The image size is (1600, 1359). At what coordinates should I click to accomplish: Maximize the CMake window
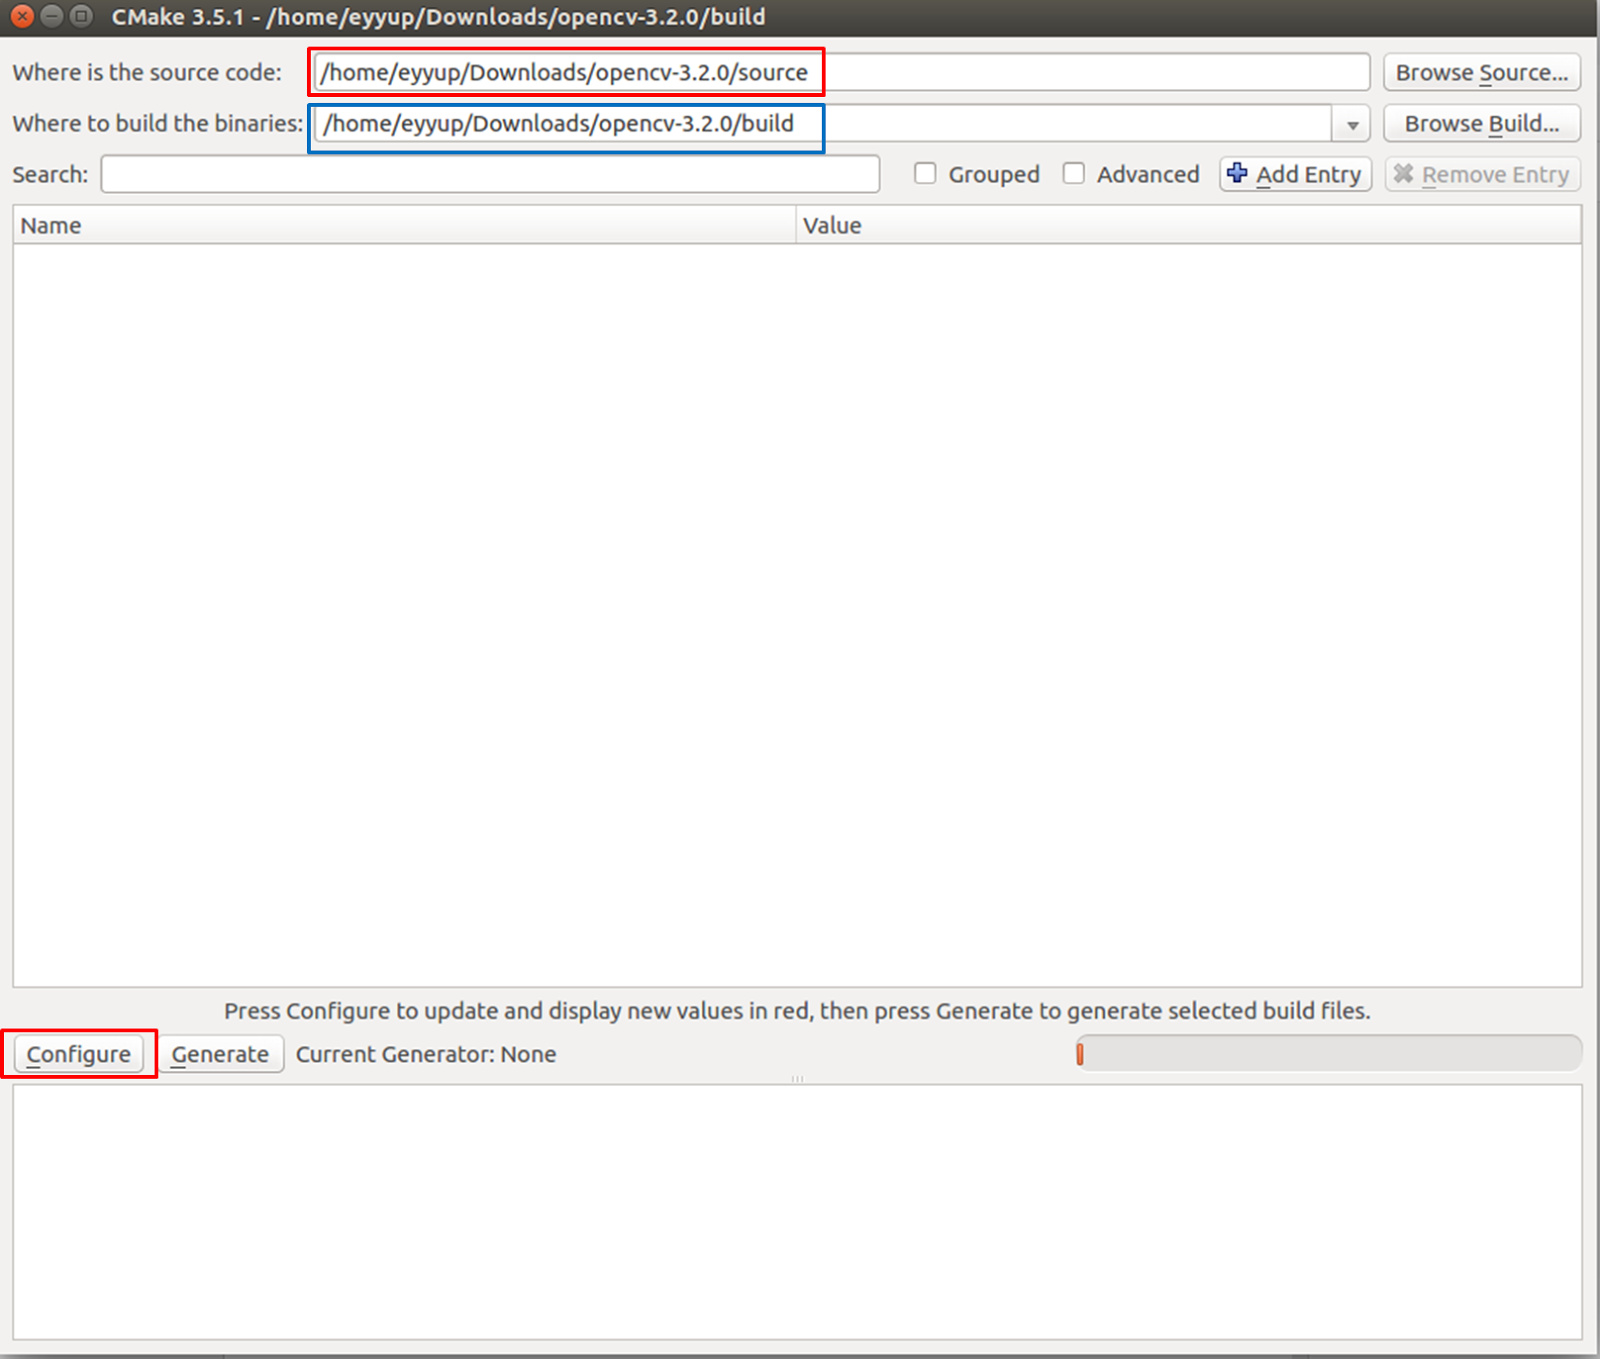(82, 16)
